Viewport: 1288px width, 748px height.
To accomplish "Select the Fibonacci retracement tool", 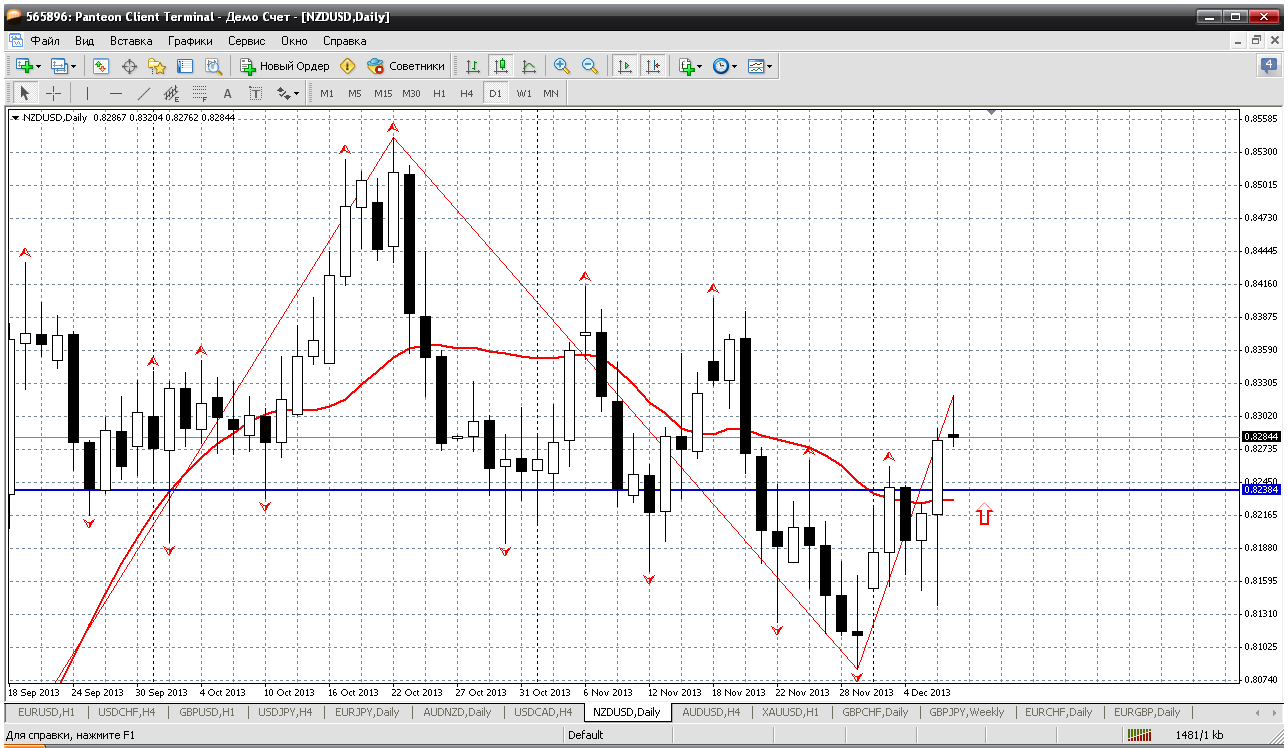I will coord(199,93).
